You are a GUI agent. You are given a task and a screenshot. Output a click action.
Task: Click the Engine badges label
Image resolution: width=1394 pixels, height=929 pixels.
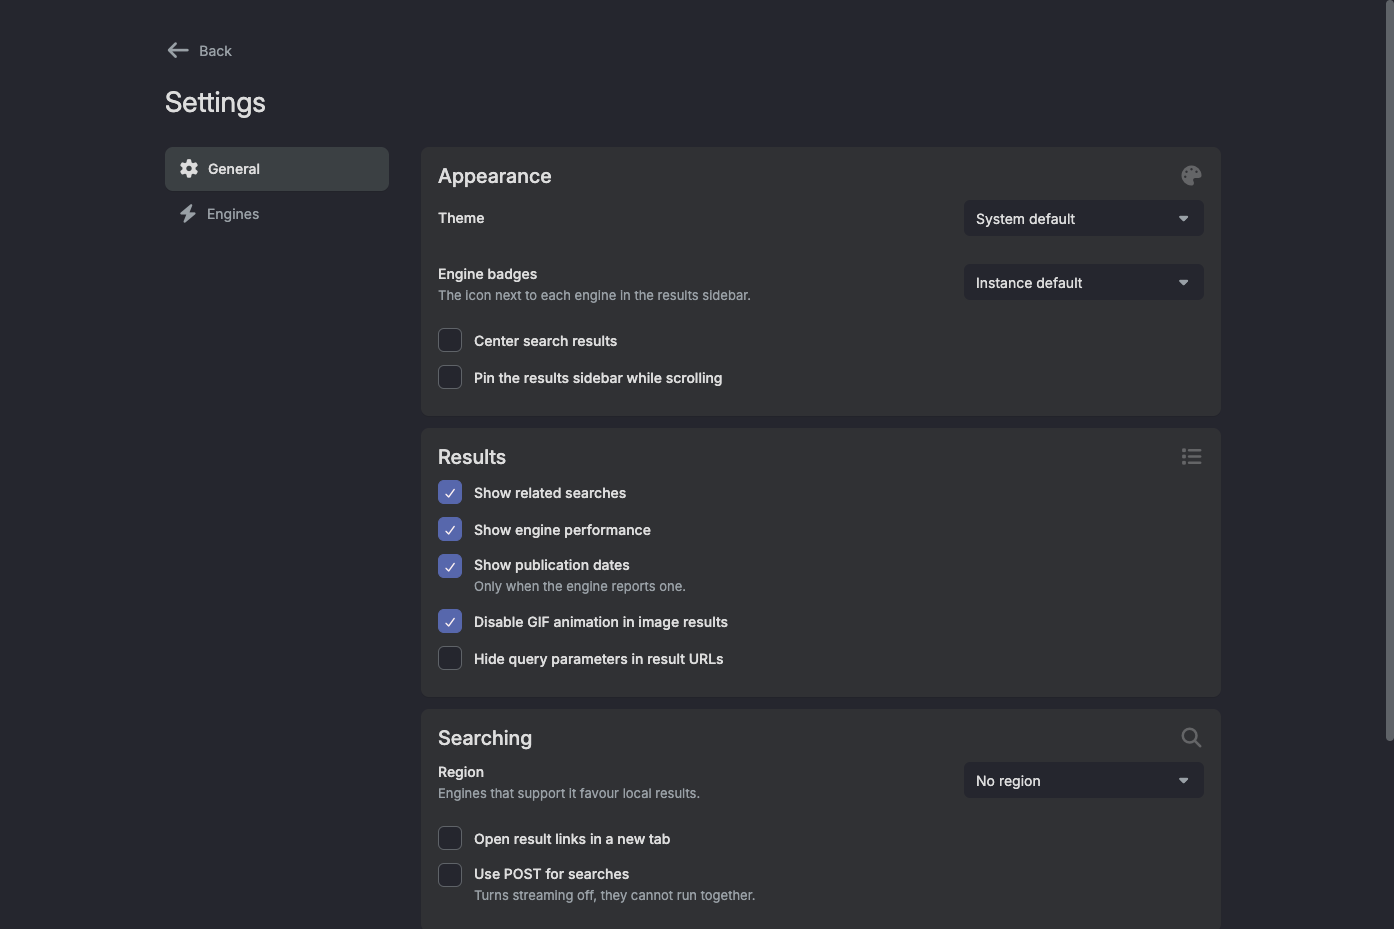488,274
